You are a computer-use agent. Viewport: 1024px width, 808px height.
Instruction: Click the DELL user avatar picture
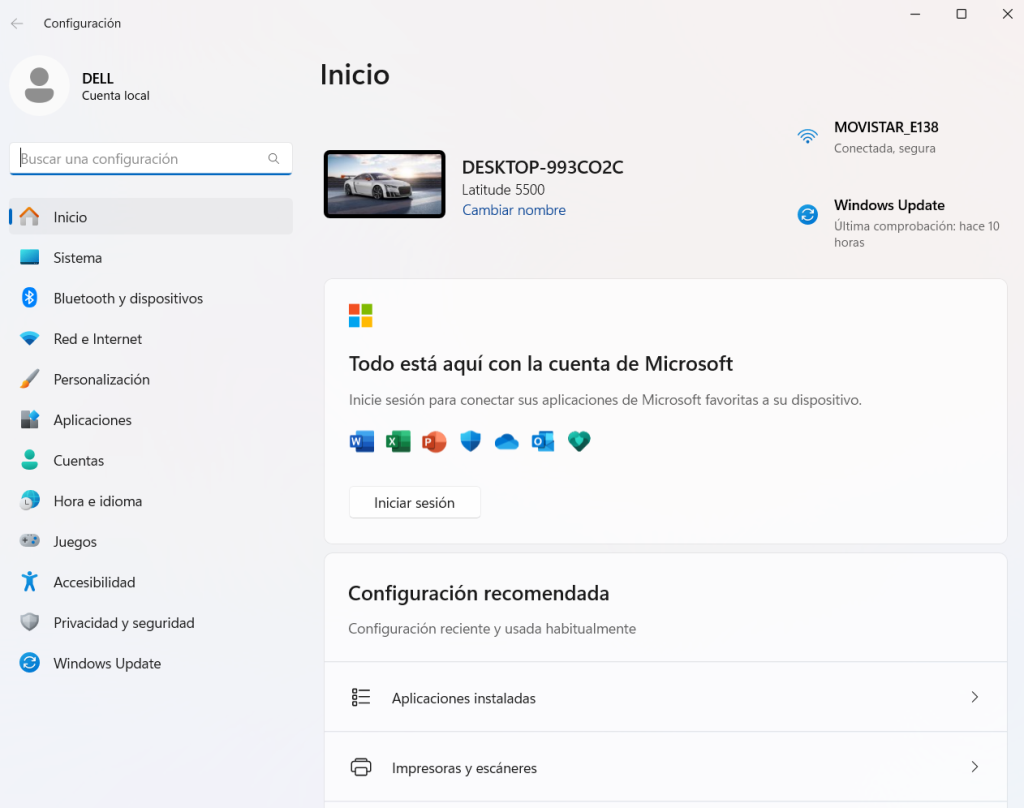pyautogui.click(x=39, y=86)
